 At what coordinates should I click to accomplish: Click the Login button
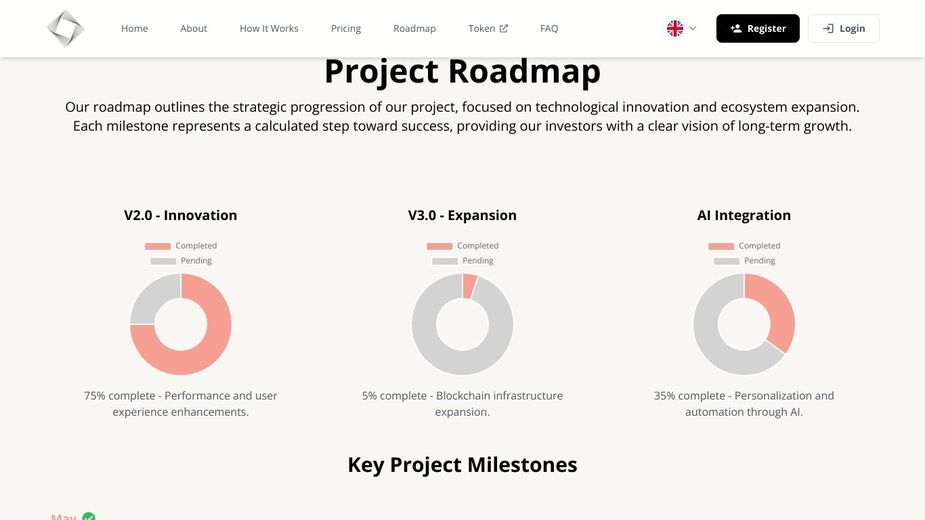click(843, 28)
